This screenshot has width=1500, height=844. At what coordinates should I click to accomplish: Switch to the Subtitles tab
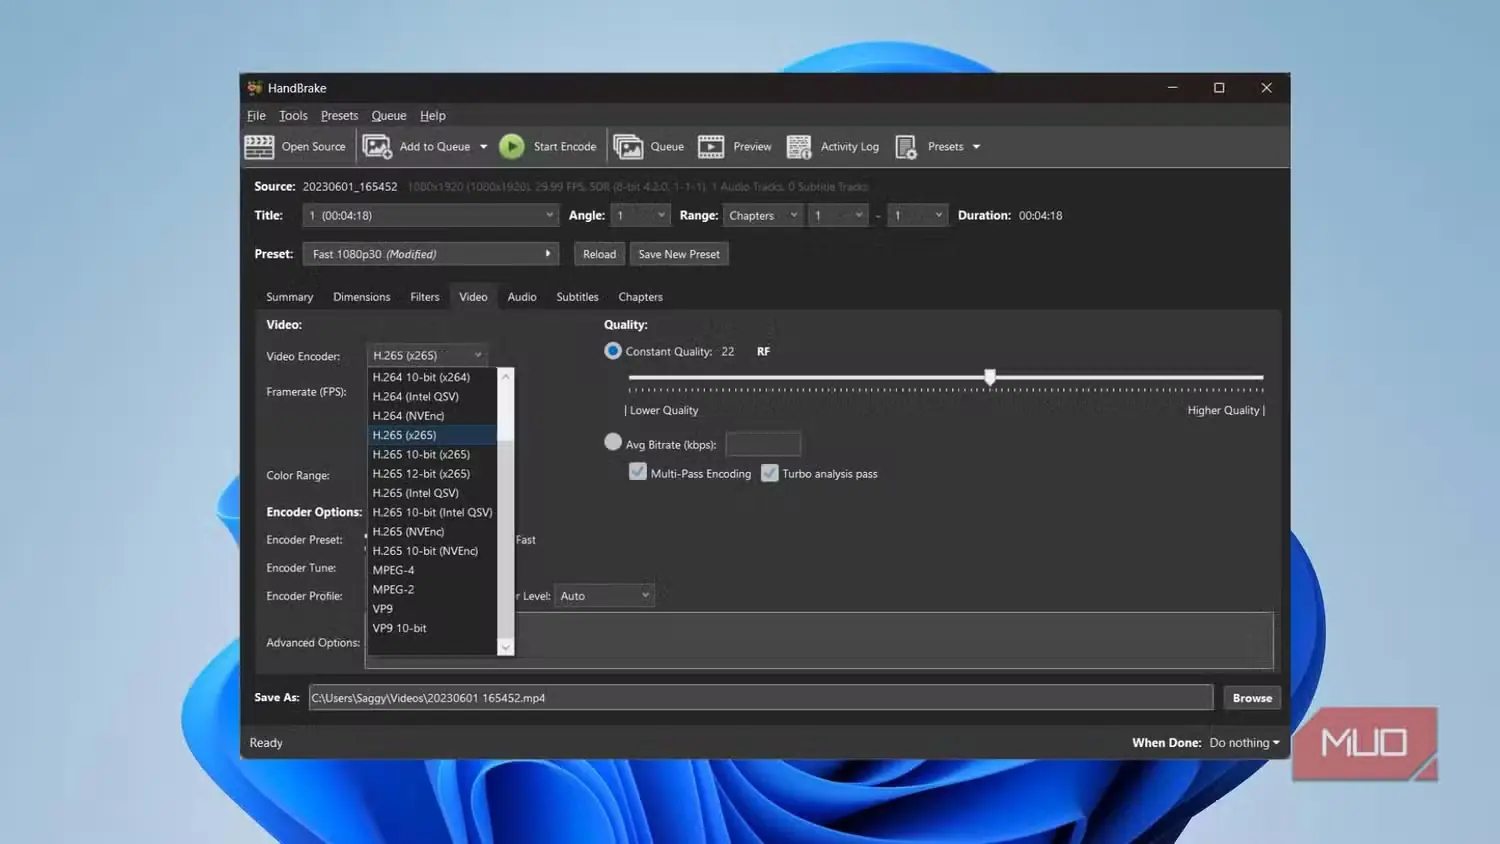pyautogui.click(x=577, y=297)
